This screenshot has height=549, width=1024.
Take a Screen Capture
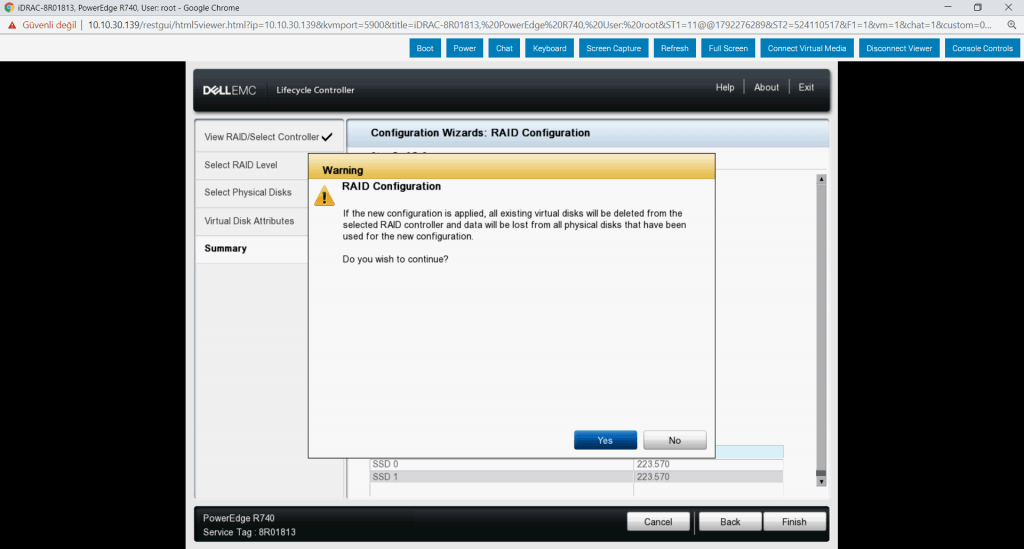(613, 48)
